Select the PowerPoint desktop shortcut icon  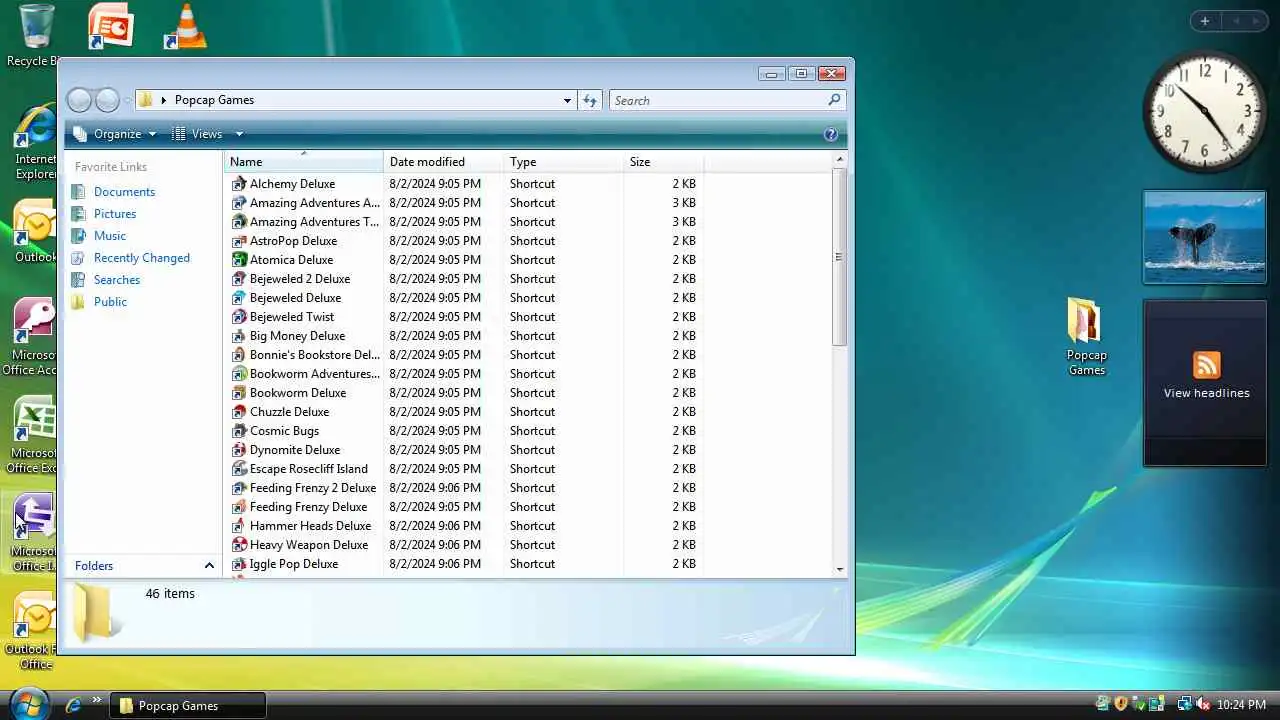pos(110,27)
